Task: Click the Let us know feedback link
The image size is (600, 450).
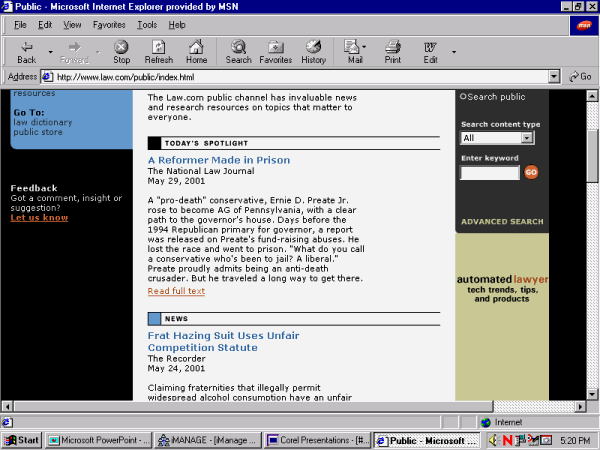Action: (x=39, y=217)
